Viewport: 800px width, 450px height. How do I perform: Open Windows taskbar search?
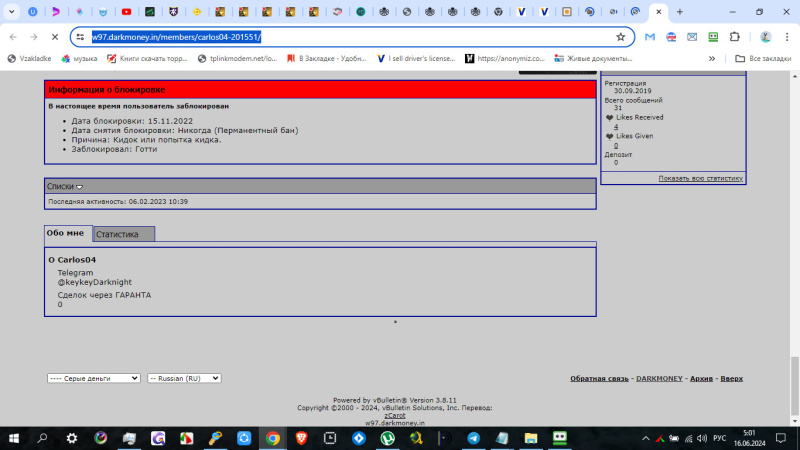tap(42, 438)
